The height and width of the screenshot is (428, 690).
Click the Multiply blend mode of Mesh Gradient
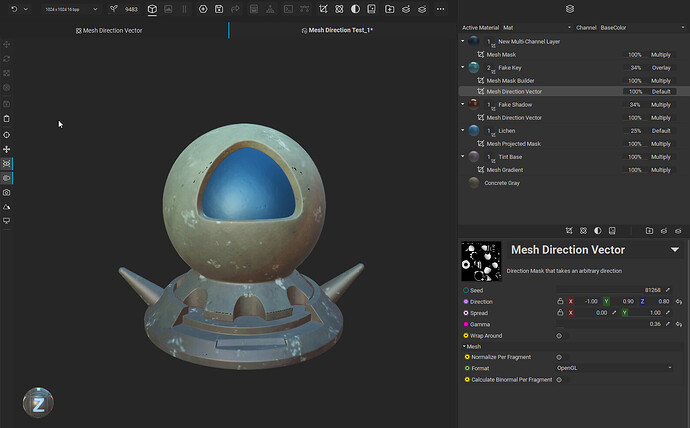pos(661,170)
